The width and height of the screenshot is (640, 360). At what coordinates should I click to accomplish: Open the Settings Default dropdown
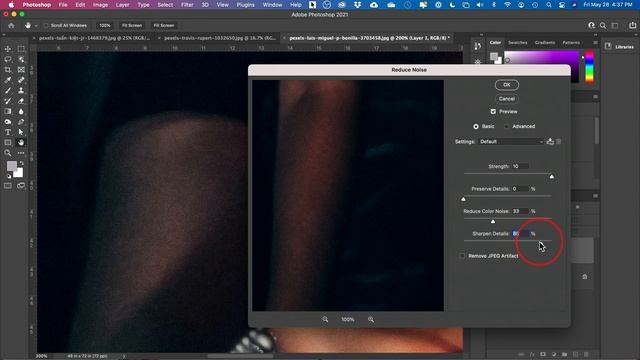[x=511, y=142]
